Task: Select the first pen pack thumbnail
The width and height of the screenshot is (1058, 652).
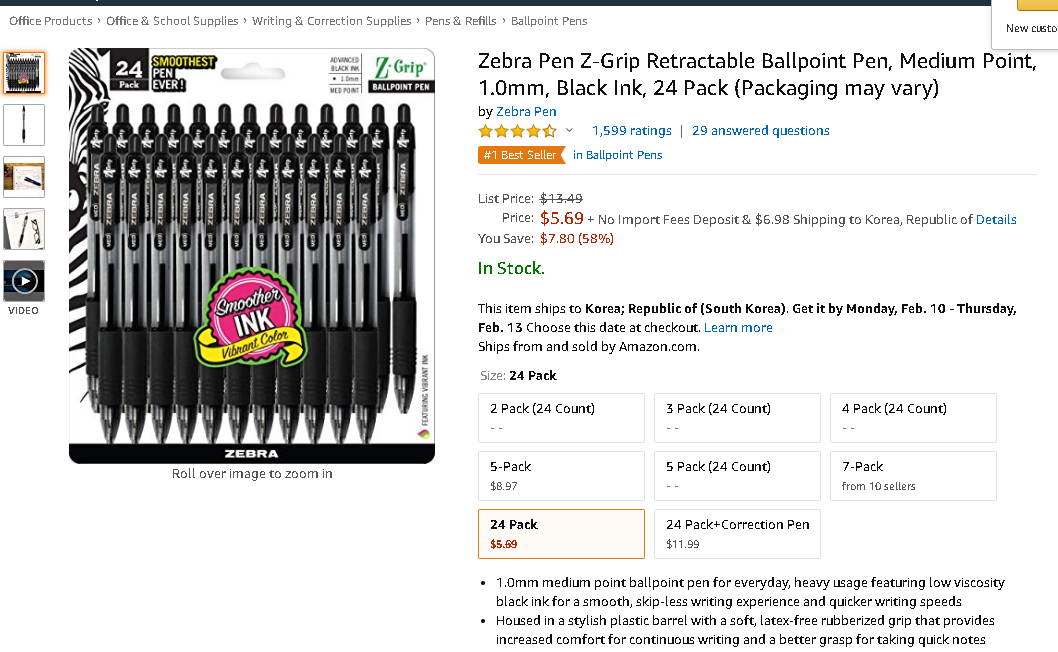Action: (x=24, y=73)
